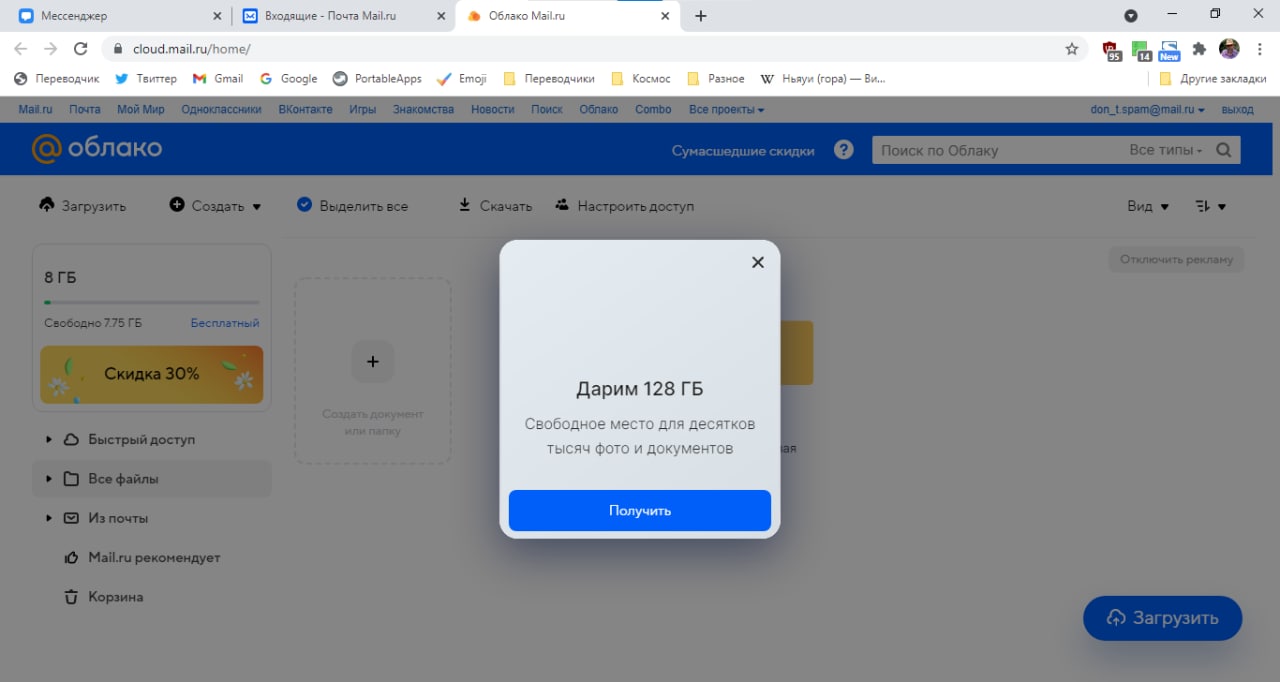Viewport: 1280px width, 682px height.
Task: Open the help question mark icon
Action: pyautogui.click(x=844, y=150)
